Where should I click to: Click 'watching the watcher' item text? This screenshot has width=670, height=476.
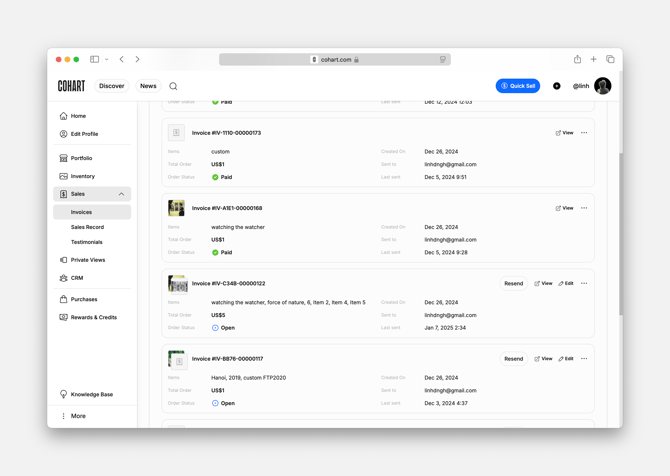238,227
